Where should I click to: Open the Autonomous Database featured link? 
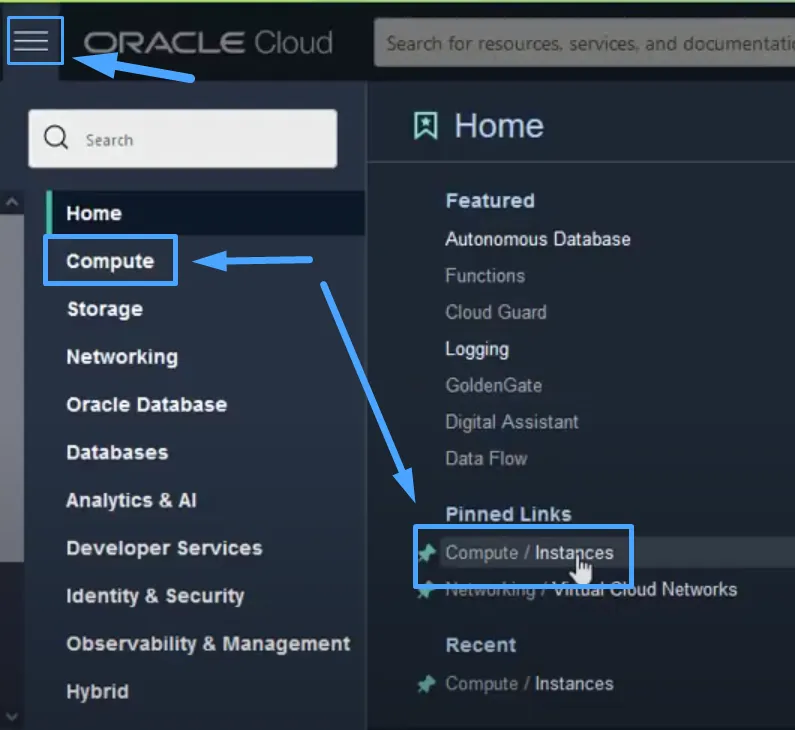[x=537, y=239]
